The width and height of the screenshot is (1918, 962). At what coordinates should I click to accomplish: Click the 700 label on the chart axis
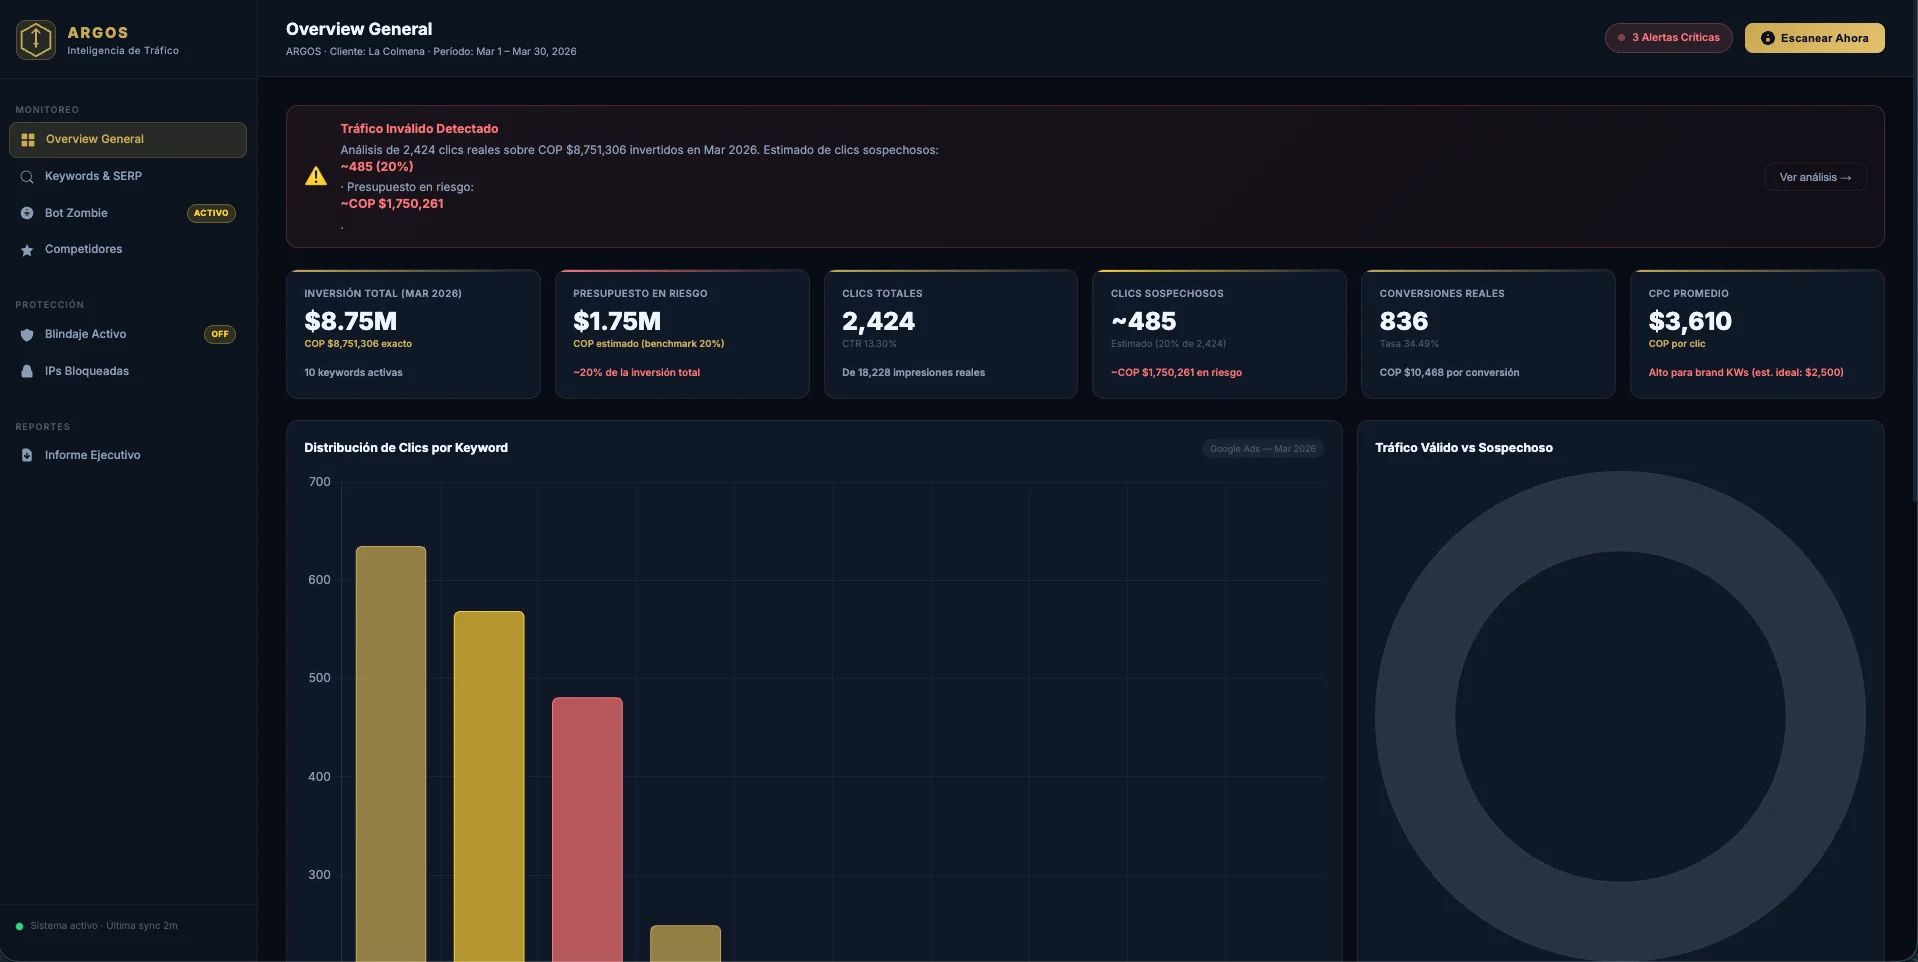pos(319,482)
